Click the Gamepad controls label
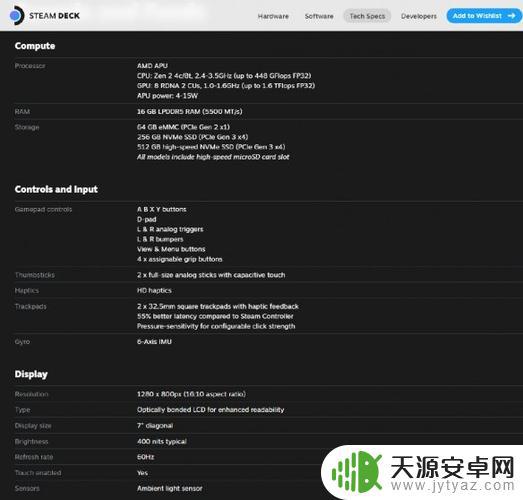Image resolution: width=523 pixels, height=500 pixels. [x=43, y=209]
